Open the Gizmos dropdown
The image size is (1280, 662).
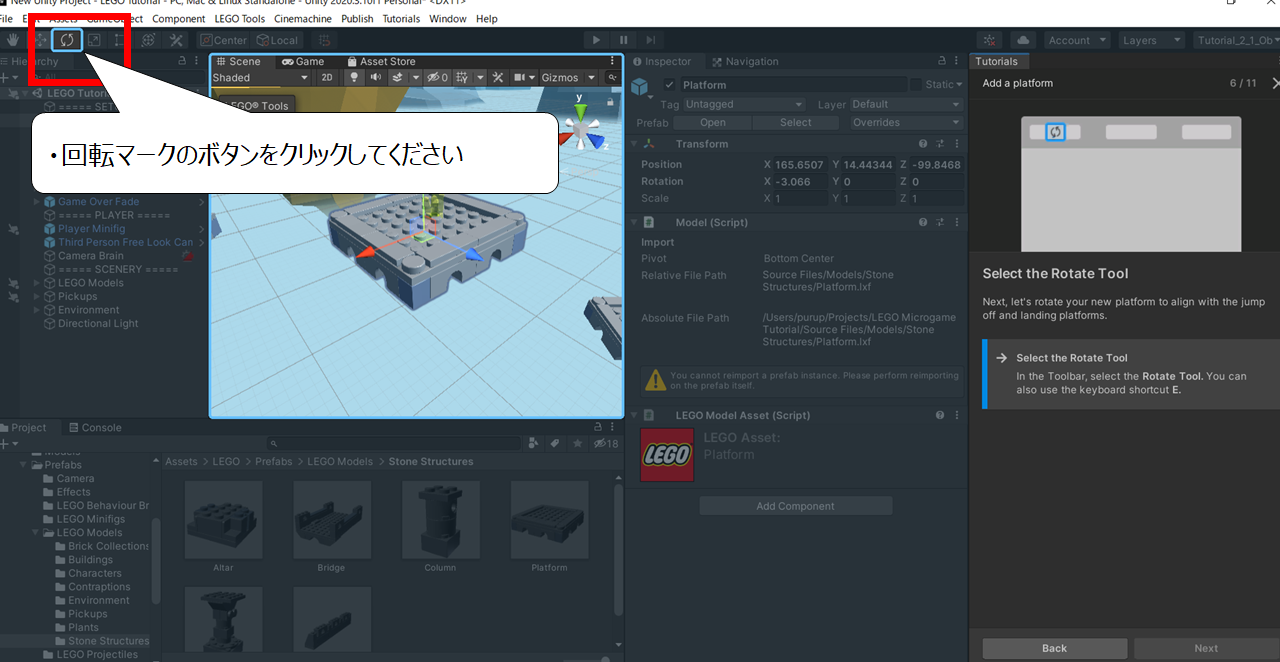(569, 77)
